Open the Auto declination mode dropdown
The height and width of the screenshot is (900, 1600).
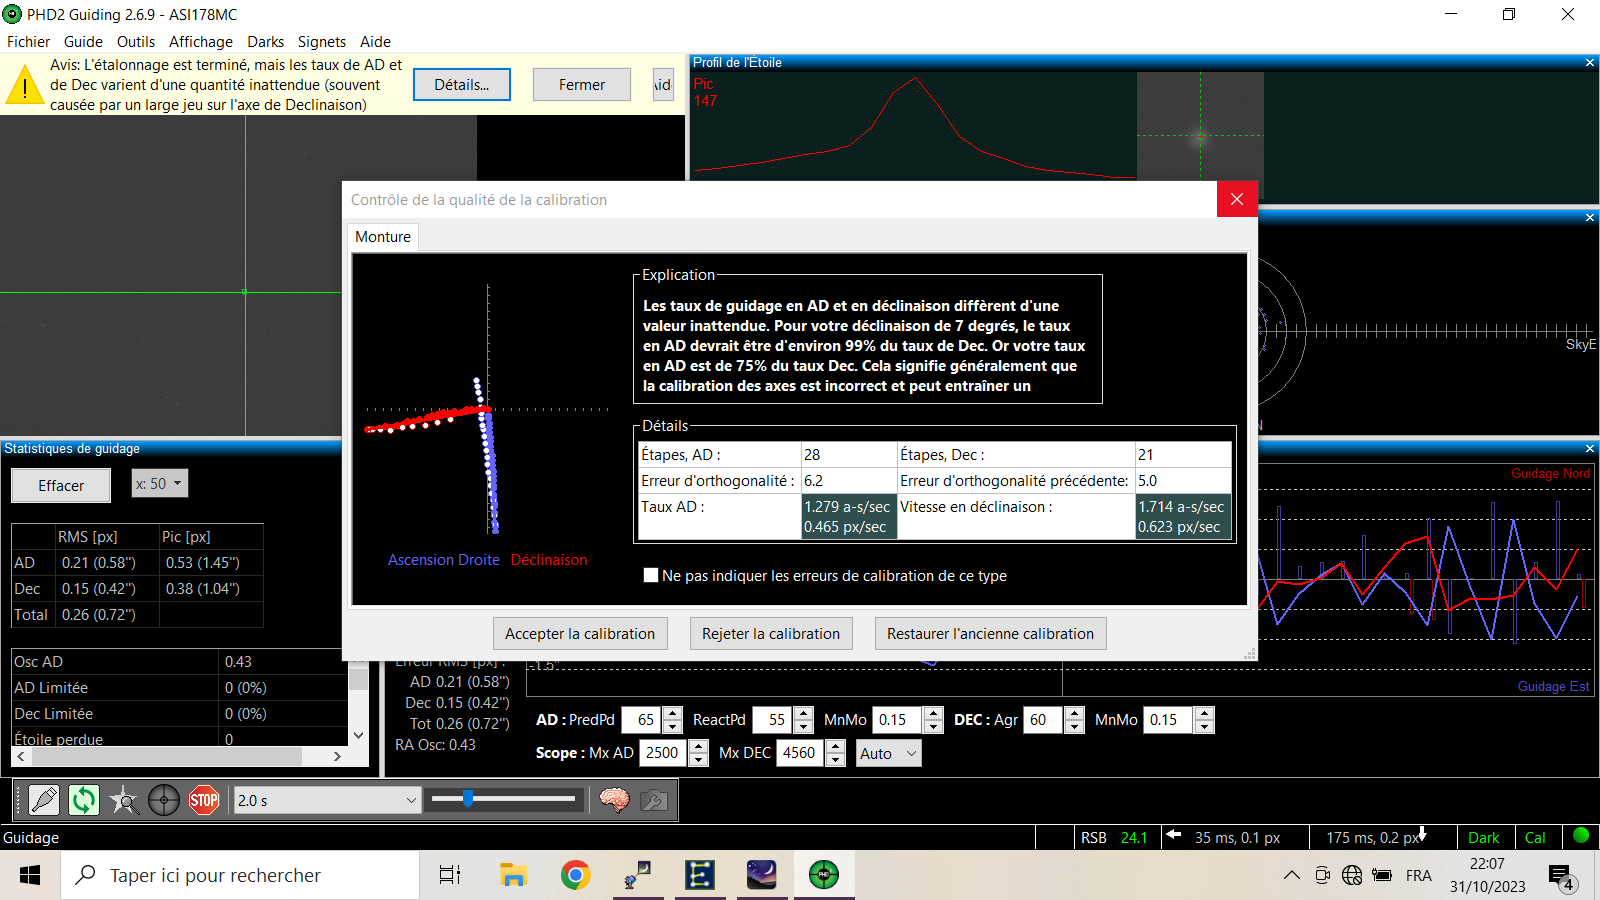(888, 753)
